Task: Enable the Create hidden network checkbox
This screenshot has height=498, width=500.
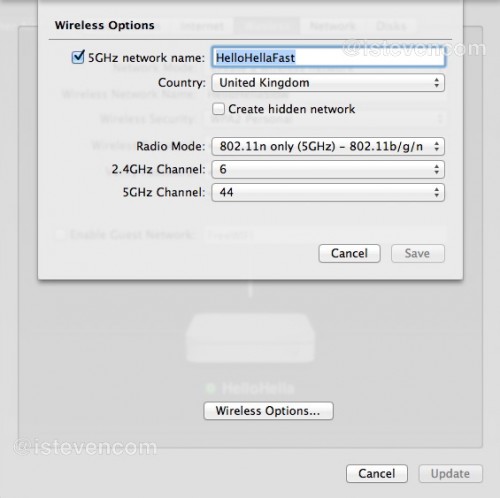Action: [x=218, y=109]
